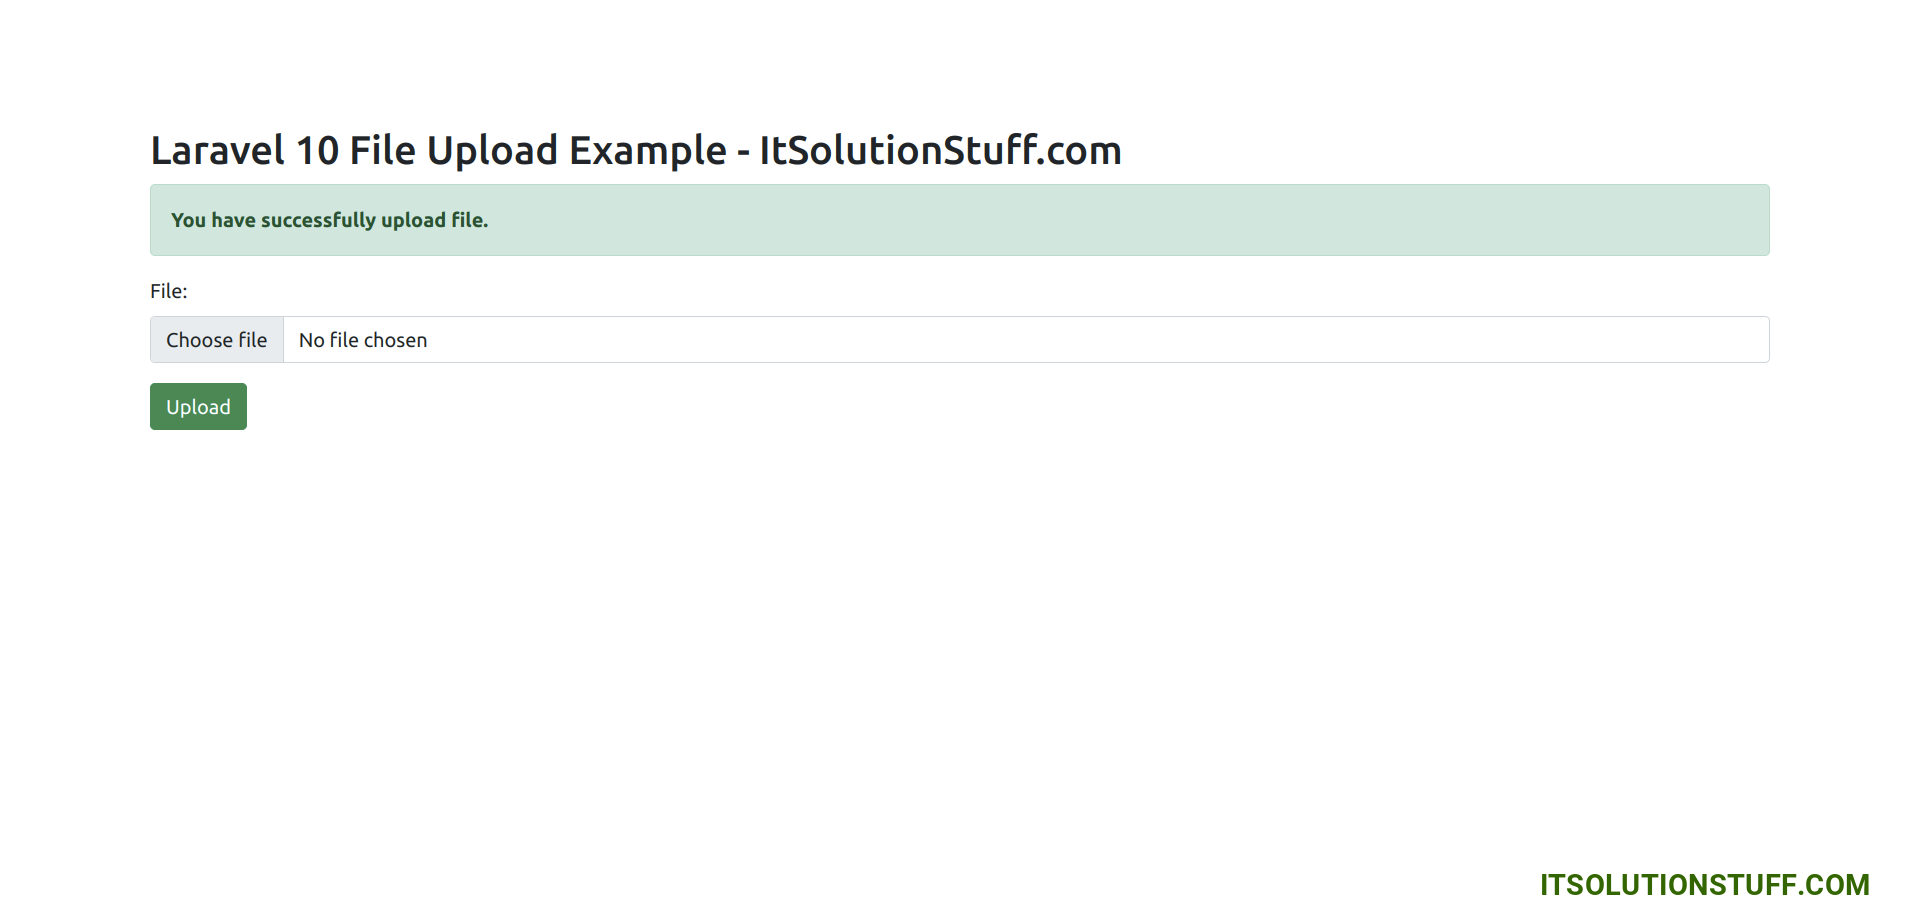Click the ITSOLUTIONSTUFF.COM watermark logo
Screen dimensions: 1920x915
(x=1704, y=885)
